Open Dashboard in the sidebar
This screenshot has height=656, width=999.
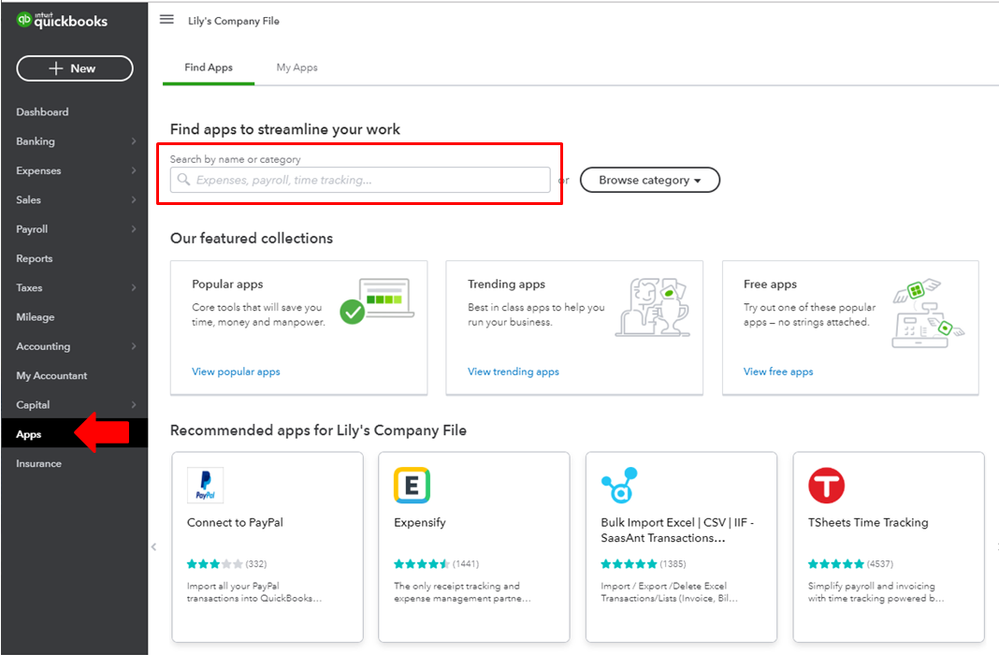coord(42,112)
